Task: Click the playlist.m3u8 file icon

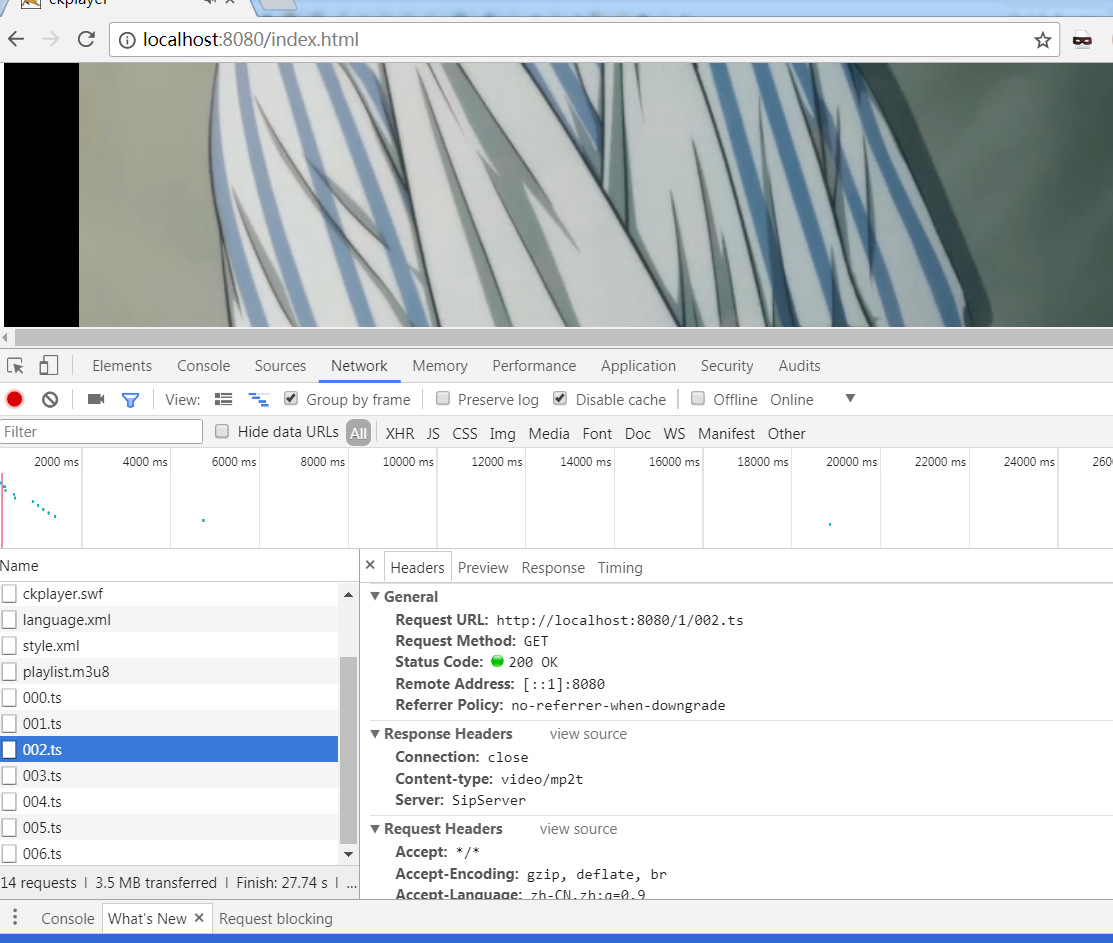Action: tap(9, 671)
